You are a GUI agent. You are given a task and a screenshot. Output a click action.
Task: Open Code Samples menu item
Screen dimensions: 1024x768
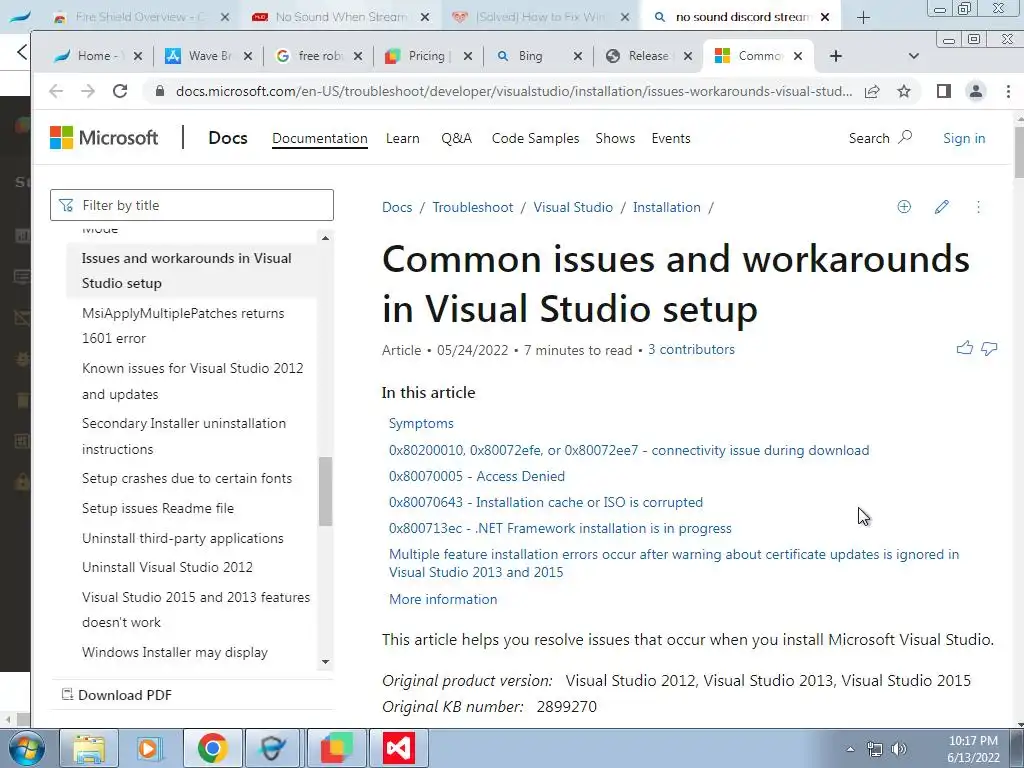(x=536, y=138)
